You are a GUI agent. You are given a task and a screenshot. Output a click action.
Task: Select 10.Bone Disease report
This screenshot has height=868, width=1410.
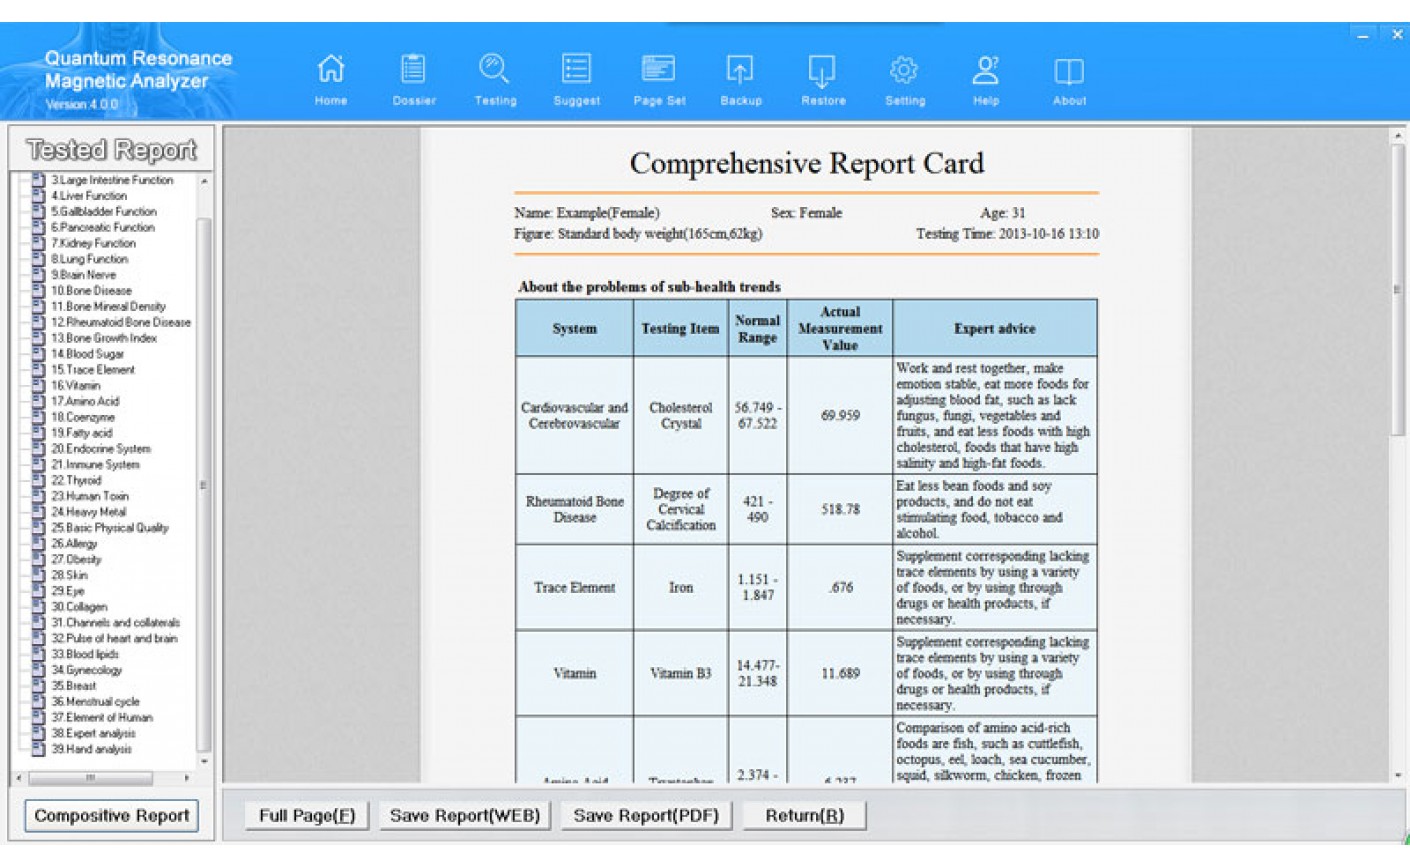92,291
